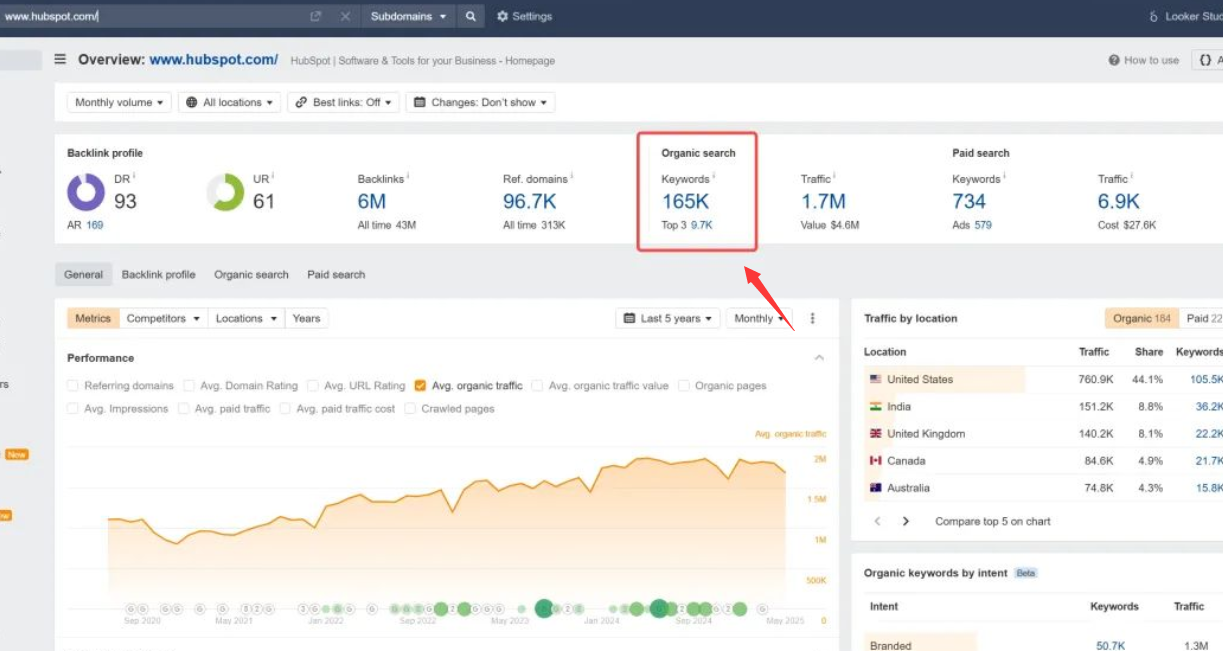
Task: Click the Canada flag icon
Action: [876, 461]
